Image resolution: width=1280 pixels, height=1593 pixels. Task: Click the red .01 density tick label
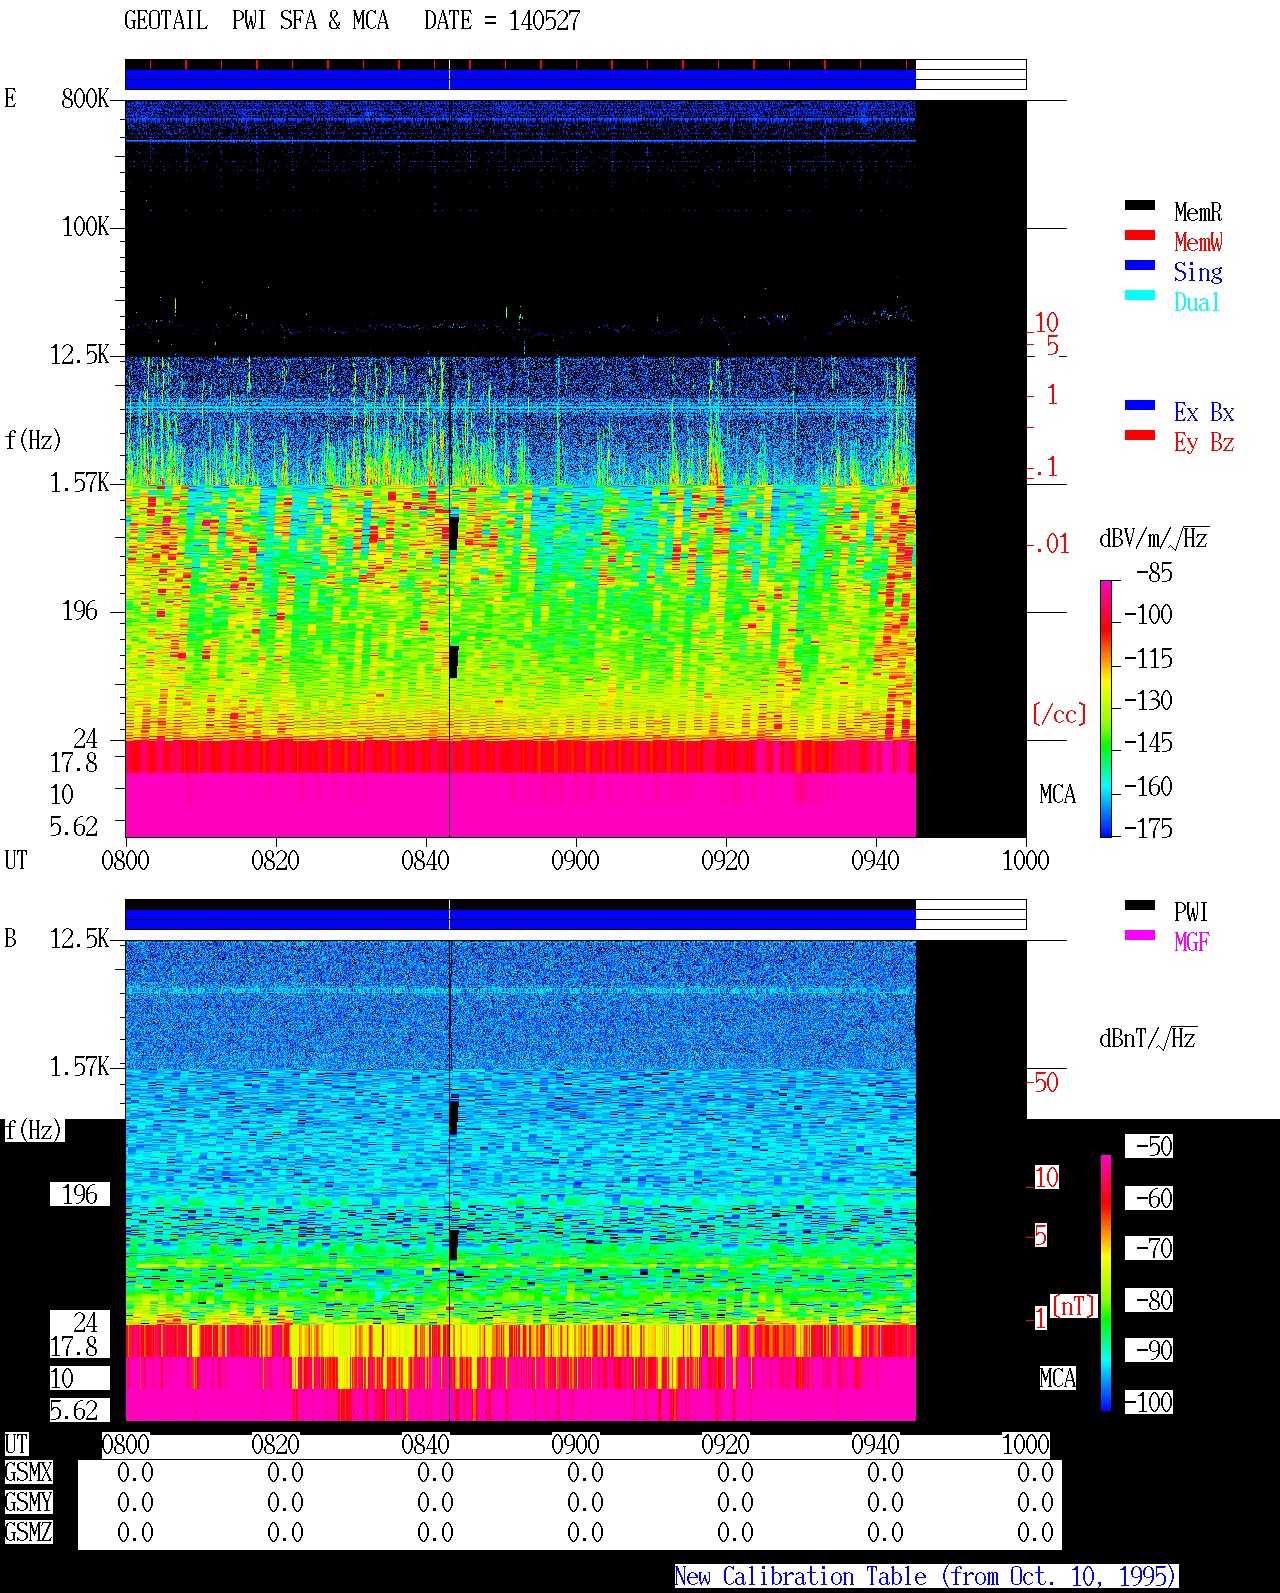point(1052,544)
